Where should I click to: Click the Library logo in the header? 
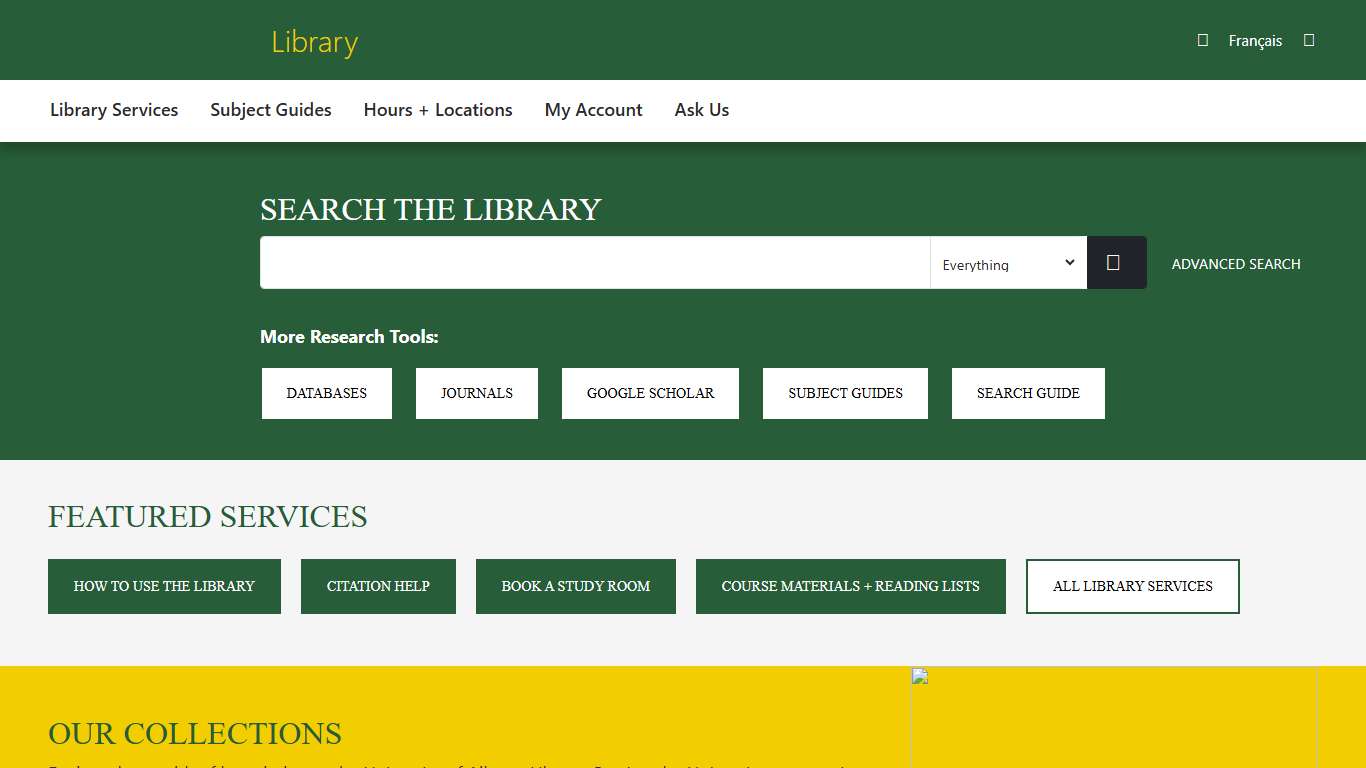pos(314,41)
